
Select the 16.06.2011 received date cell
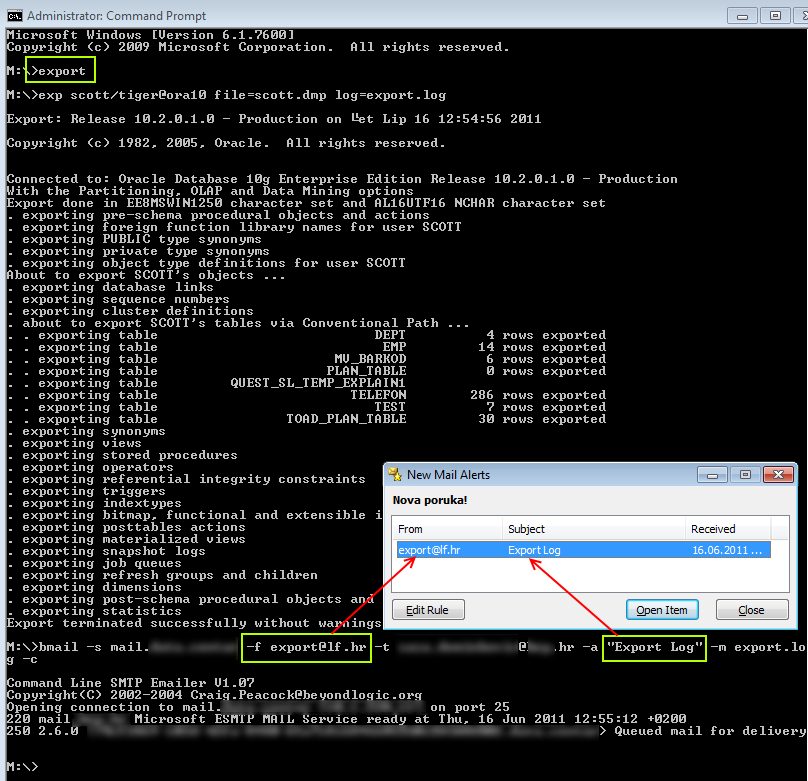coord(727,550)
